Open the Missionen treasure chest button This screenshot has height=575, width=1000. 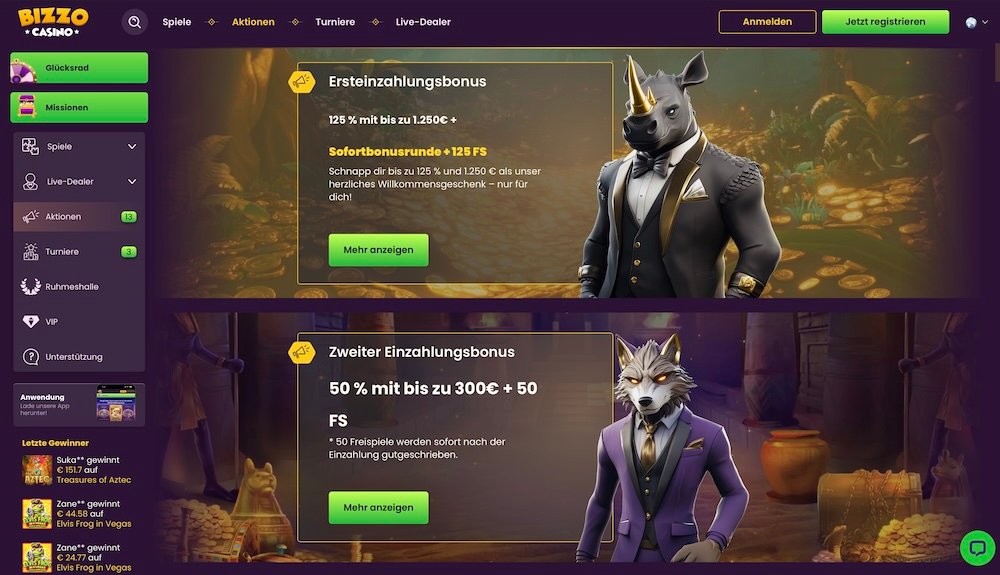[x=79, y=107]
